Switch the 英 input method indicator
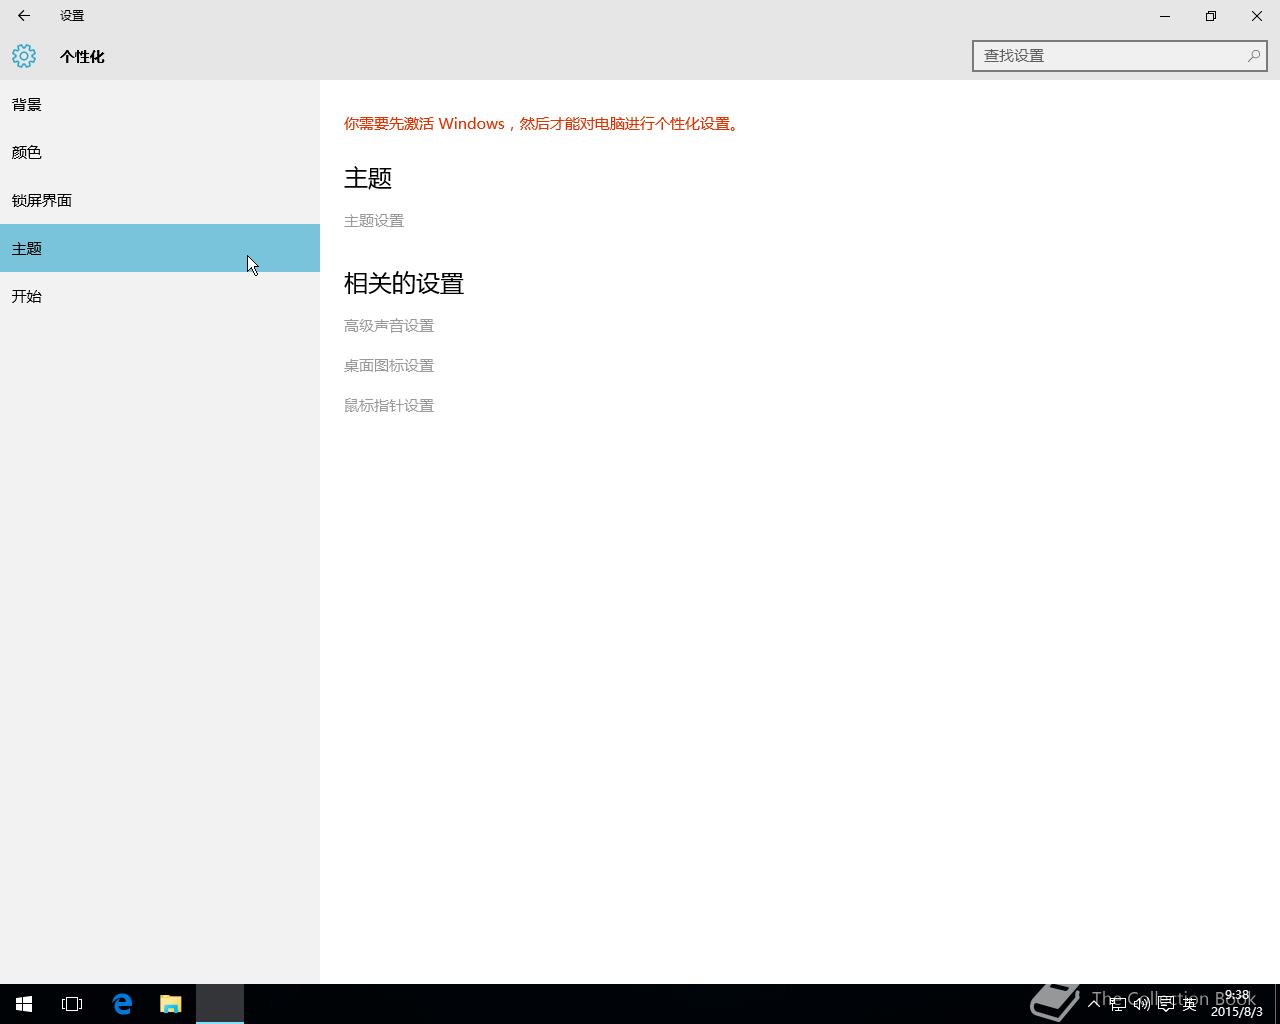 (x=1190, y=1004)
